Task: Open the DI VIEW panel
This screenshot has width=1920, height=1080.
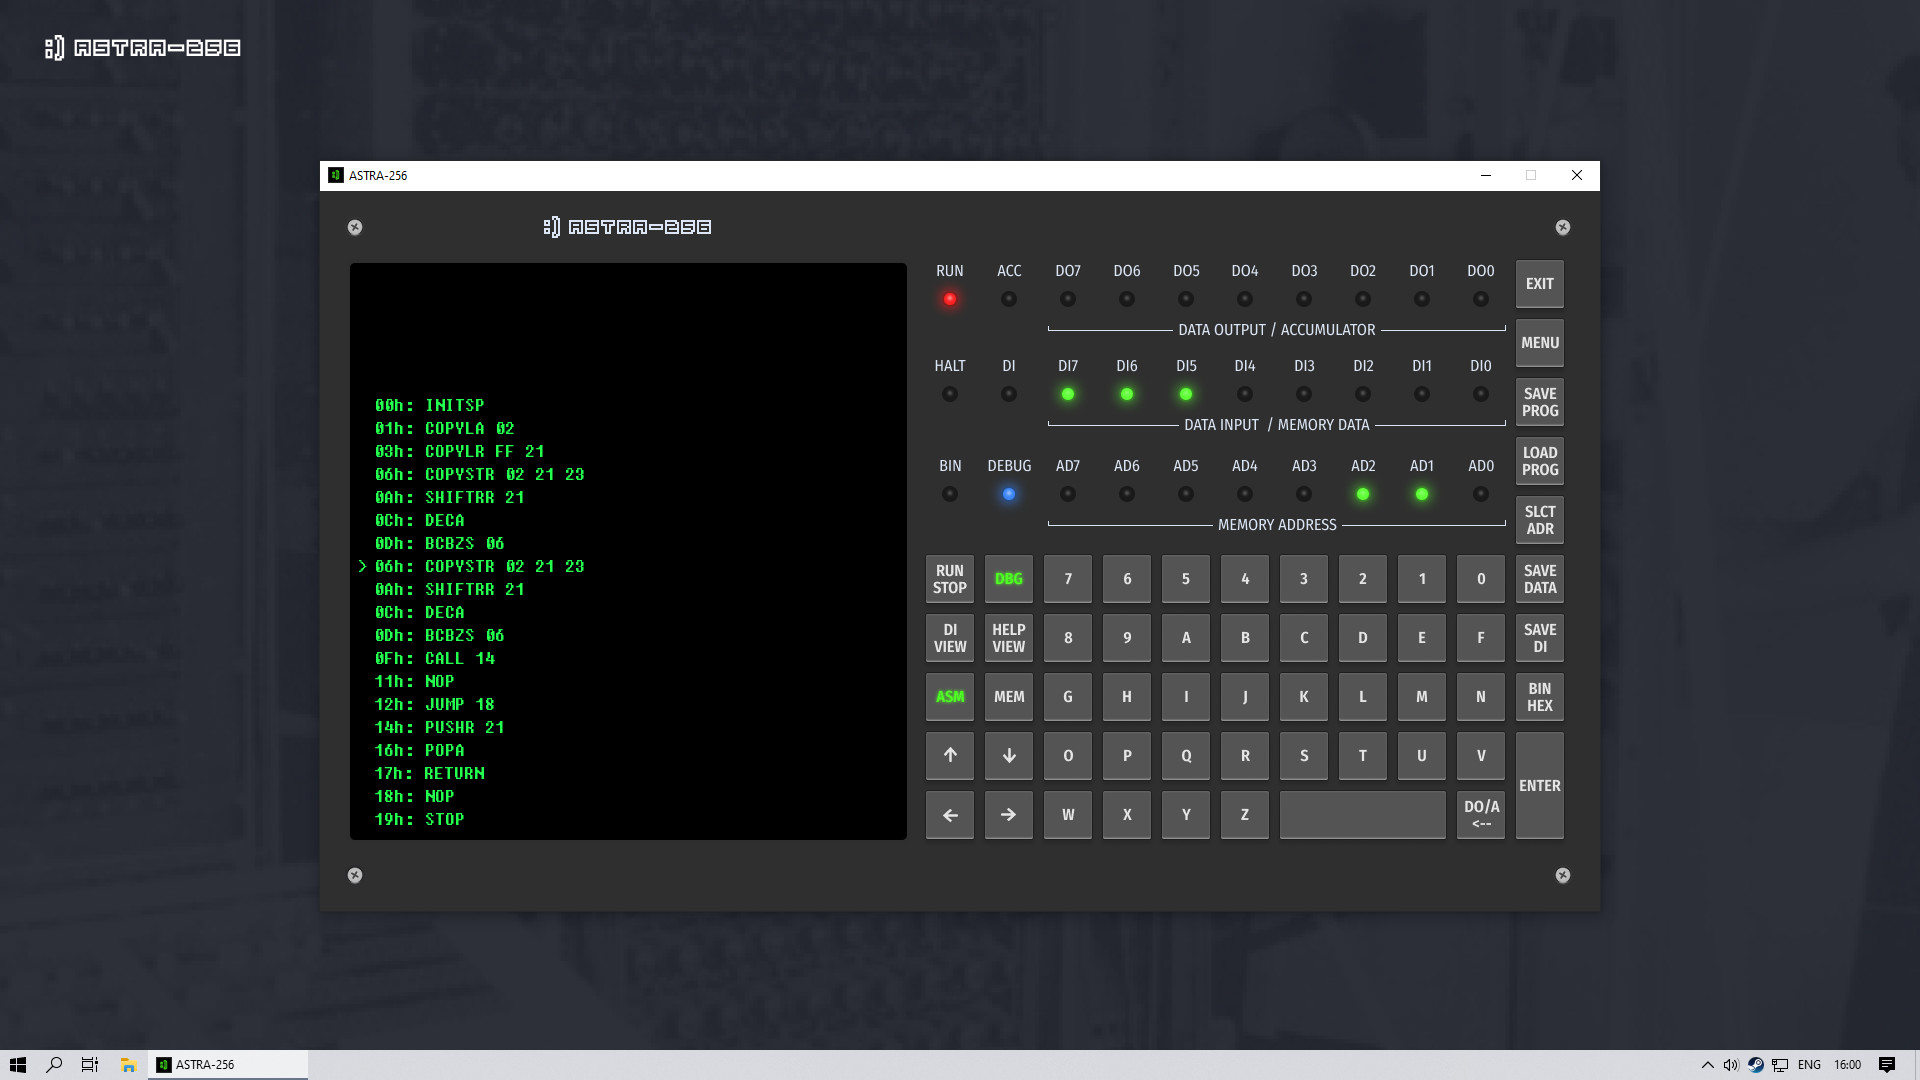Action: (949, 638)
